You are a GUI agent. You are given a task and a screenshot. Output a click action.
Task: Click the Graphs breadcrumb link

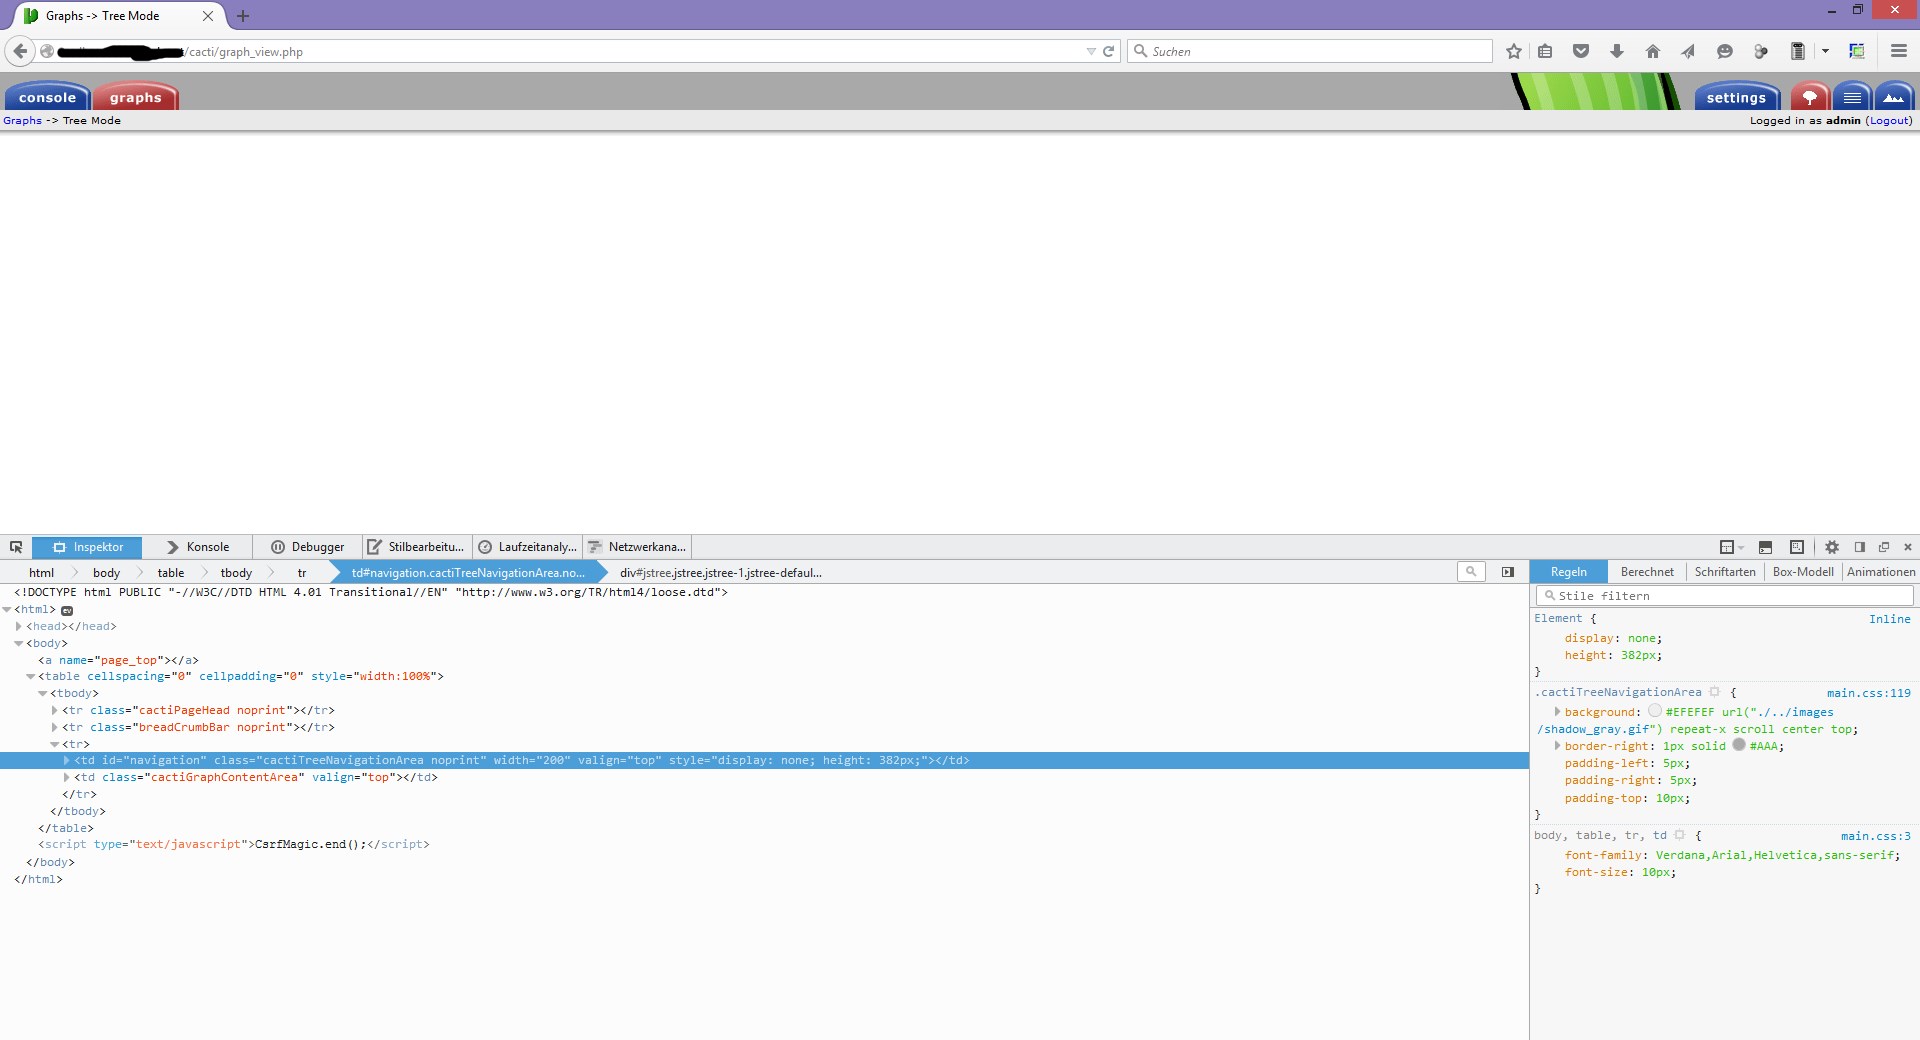tap(22, 121)
